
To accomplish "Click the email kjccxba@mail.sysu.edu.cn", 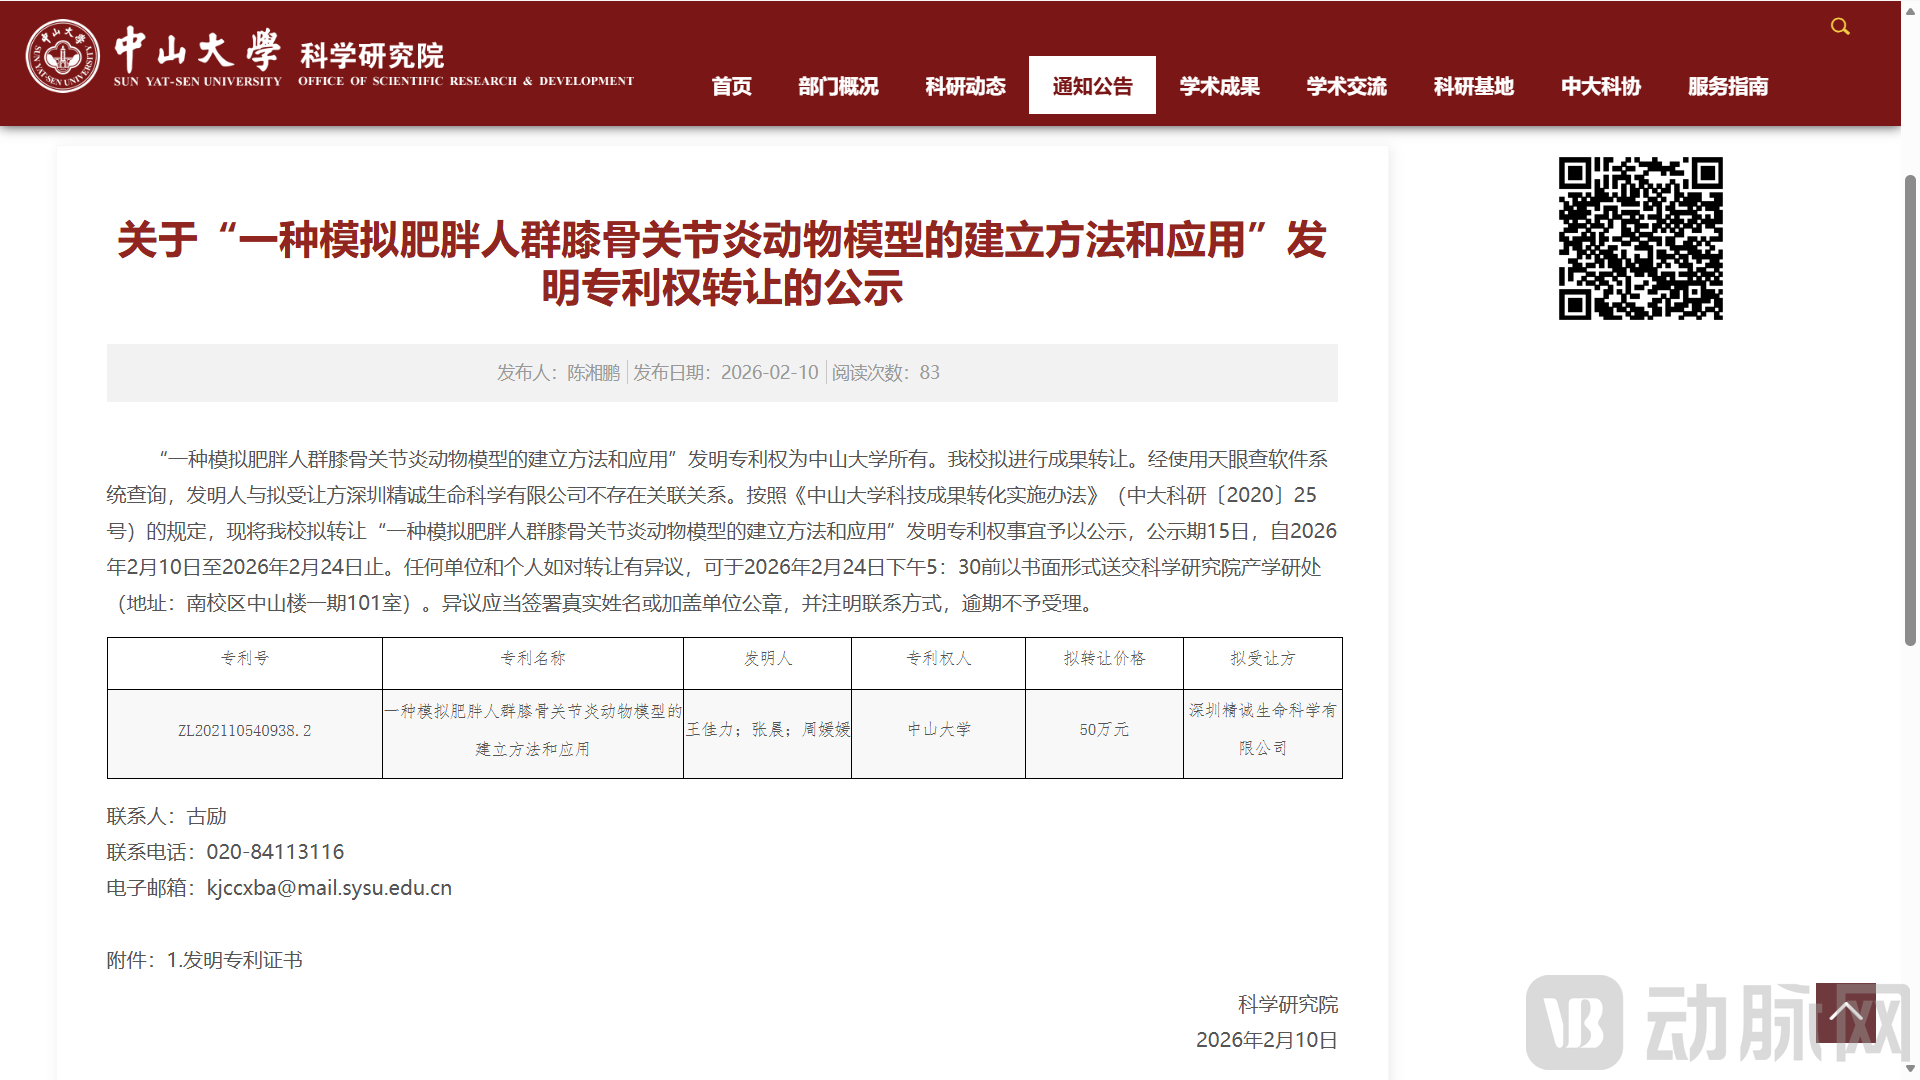I will 329,888.
